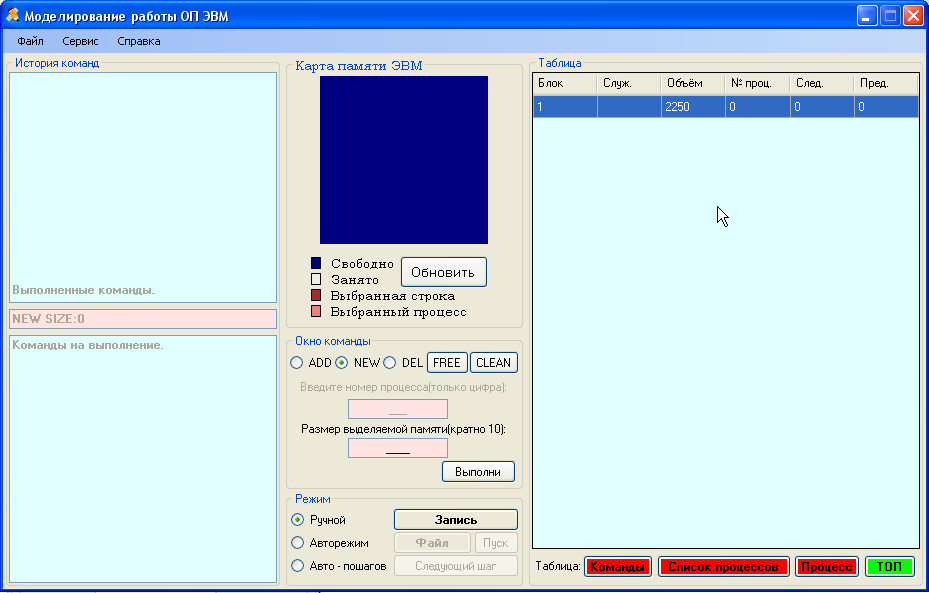
Task: Click the Команды на выполнение list
Action: [143, 459]
